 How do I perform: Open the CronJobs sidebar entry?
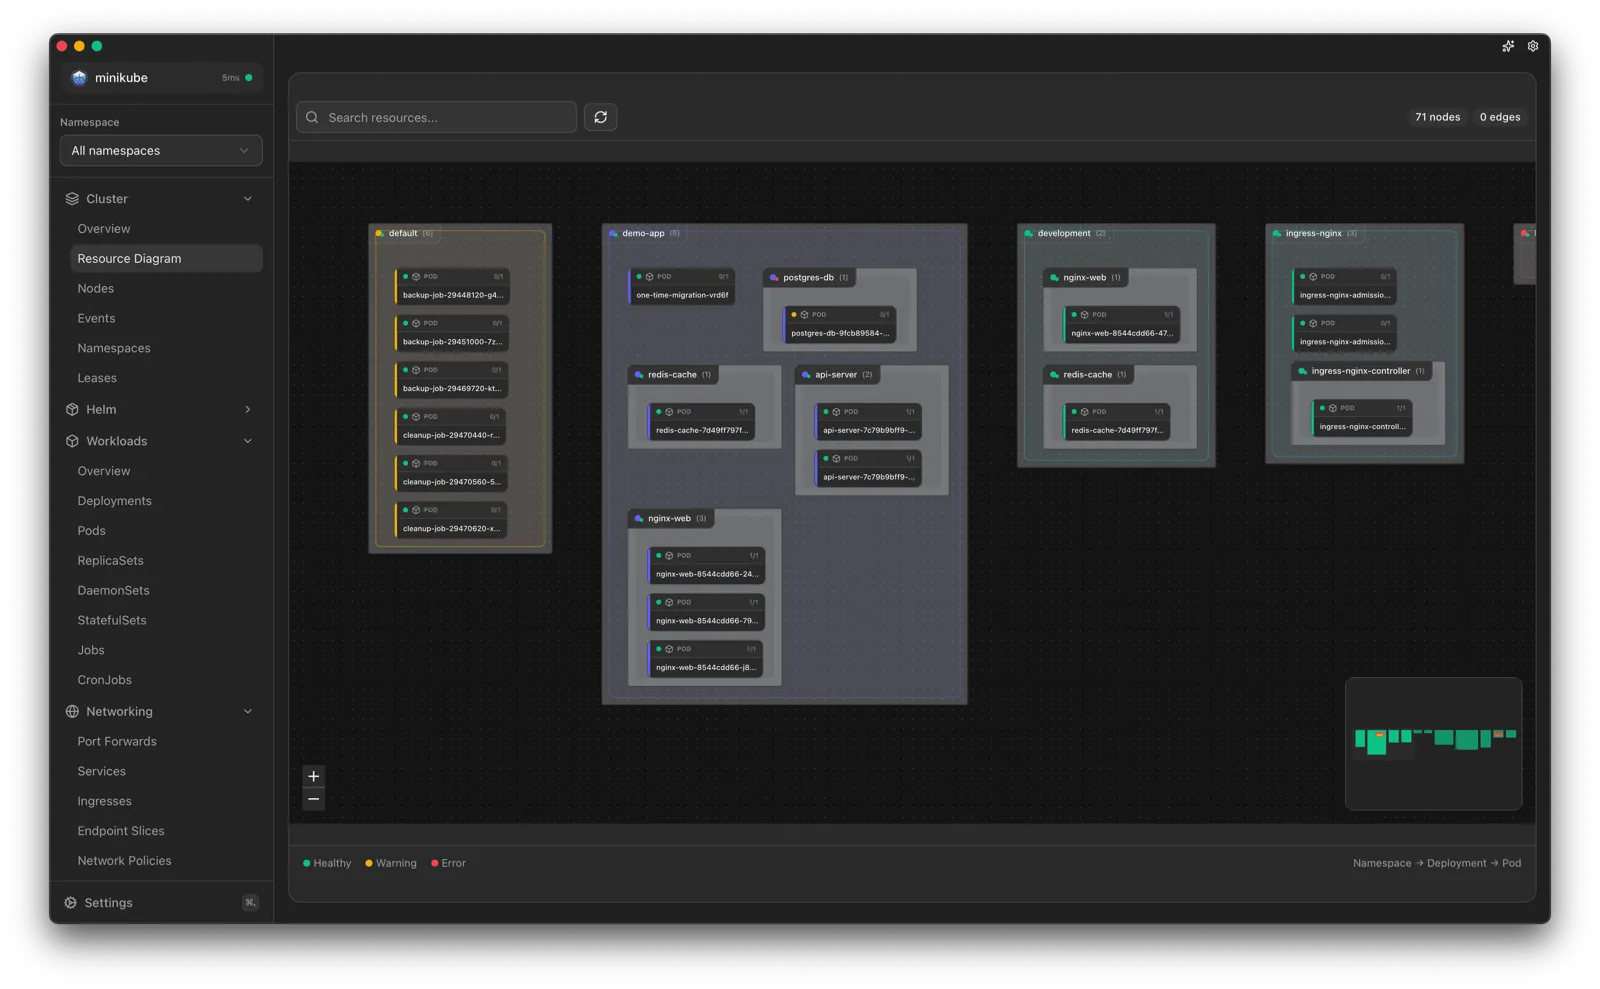104,679
